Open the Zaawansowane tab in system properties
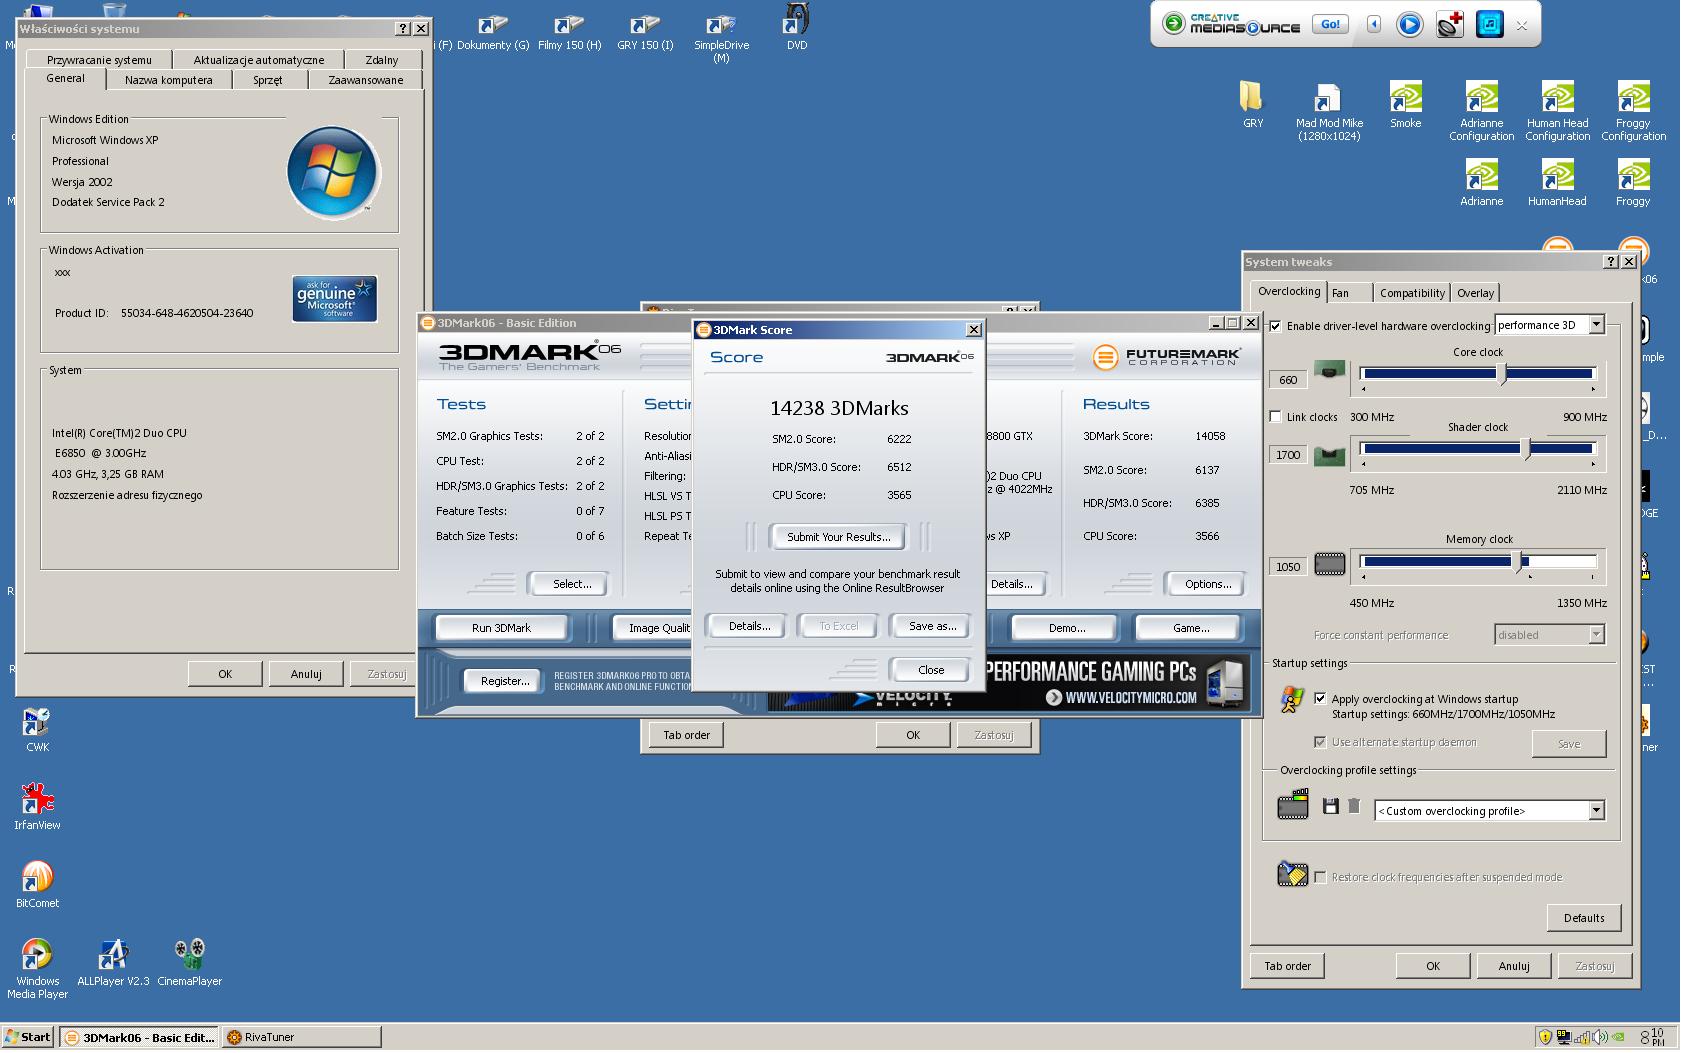Screen dimensions: 1681x1053 (366, 80)
